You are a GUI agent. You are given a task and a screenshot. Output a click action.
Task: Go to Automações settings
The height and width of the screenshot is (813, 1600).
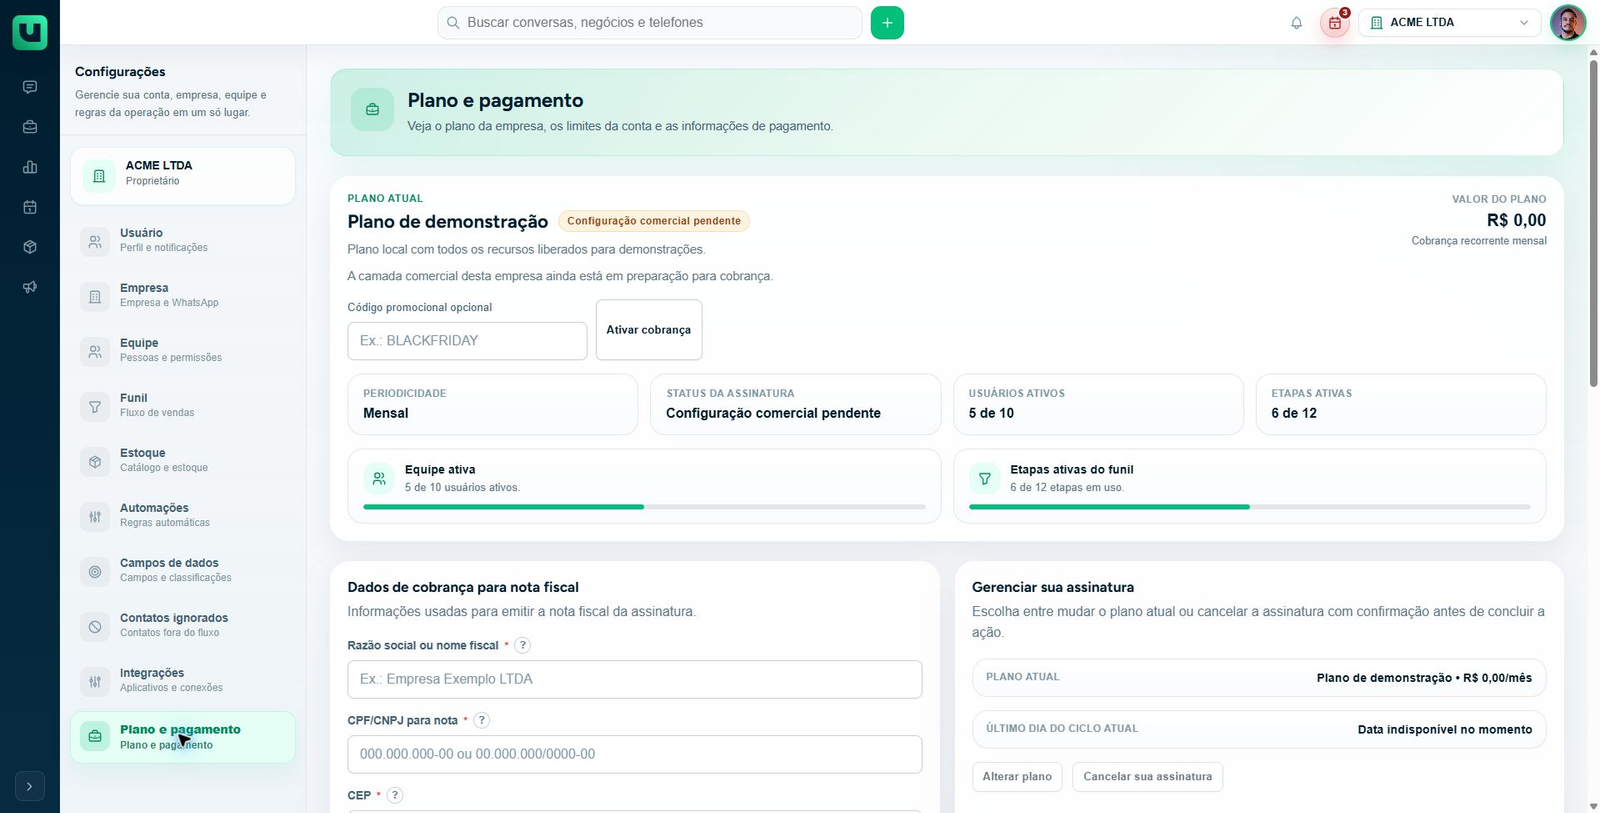[x=183, y=515]
